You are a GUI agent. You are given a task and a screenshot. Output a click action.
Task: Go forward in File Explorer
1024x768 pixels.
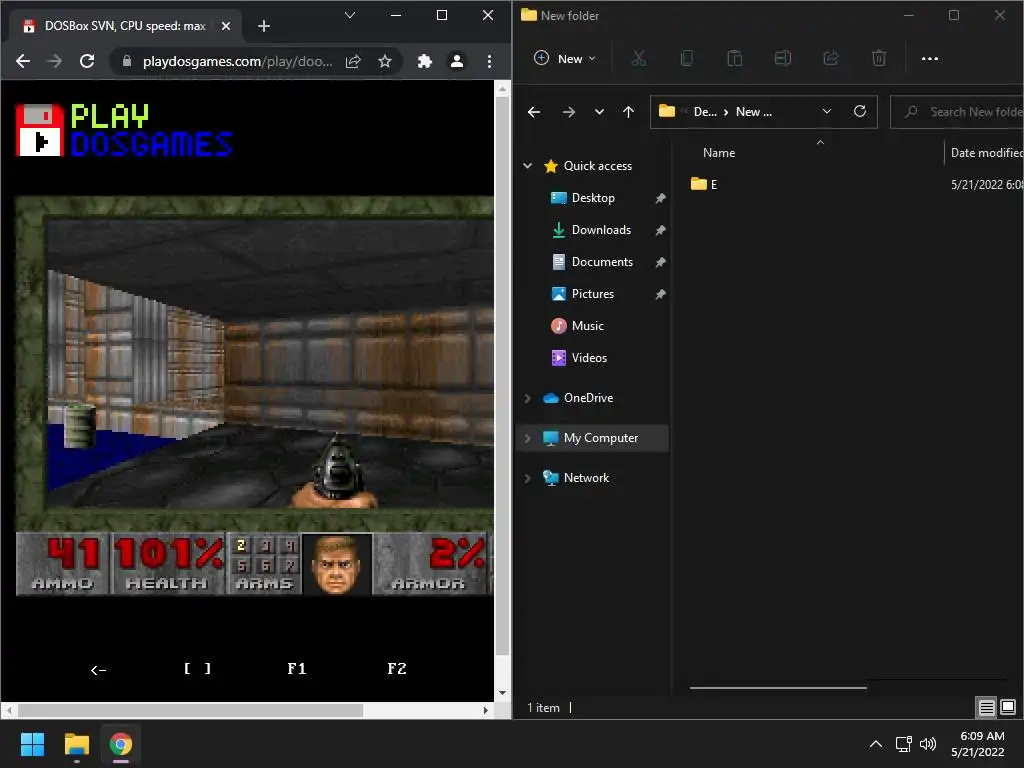click(x=569, y=112)
